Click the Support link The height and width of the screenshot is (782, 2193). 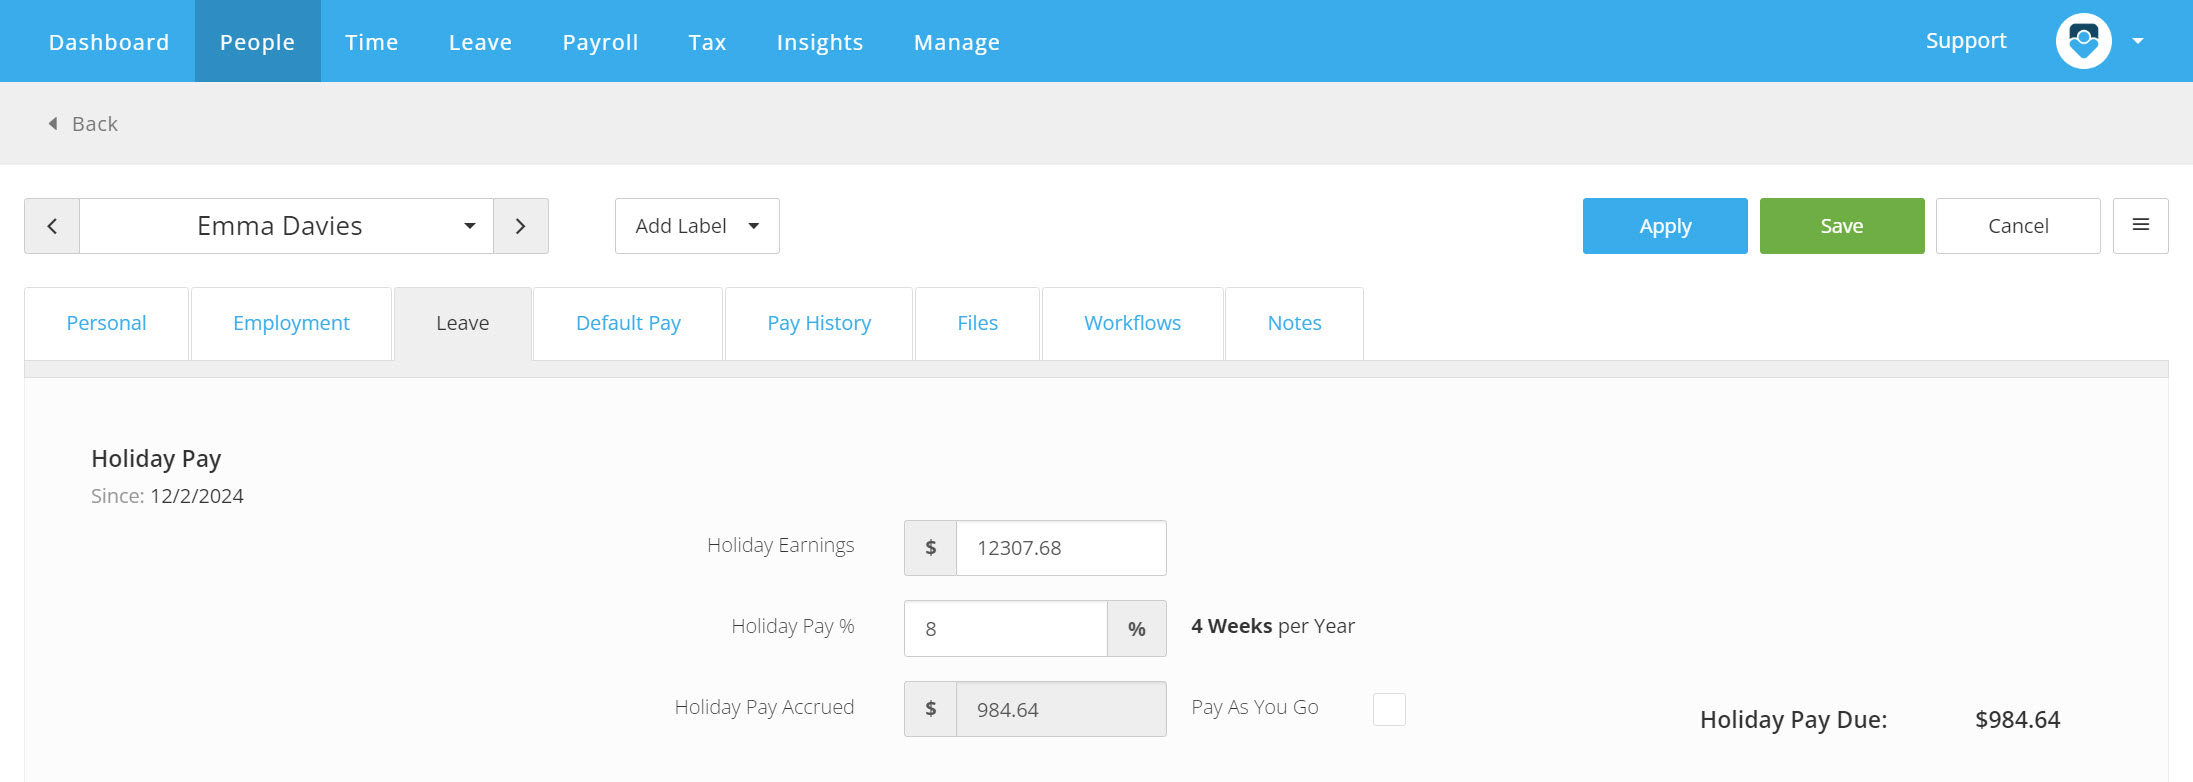point(1966,41)
